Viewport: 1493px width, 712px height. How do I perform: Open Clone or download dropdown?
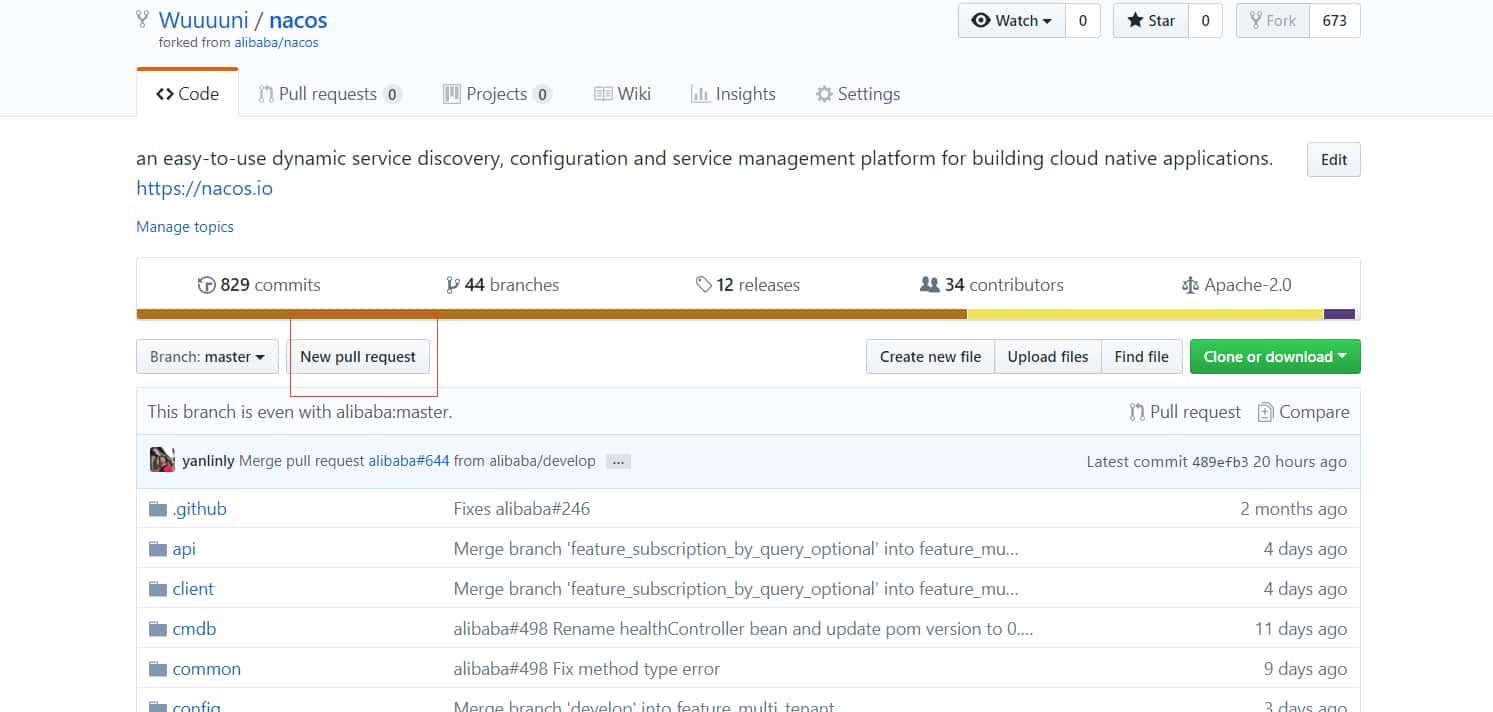pos(1275,357)
